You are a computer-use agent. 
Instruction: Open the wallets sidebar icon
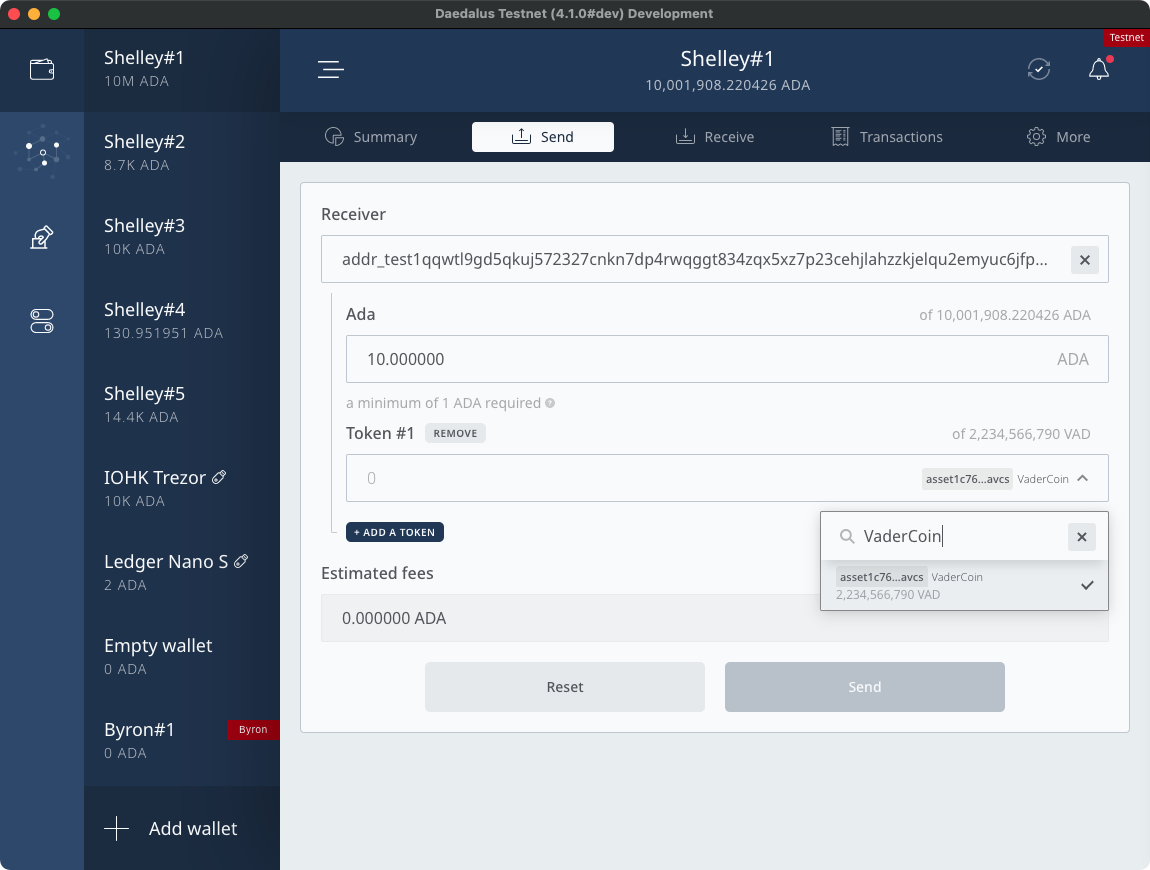[42, 69]
